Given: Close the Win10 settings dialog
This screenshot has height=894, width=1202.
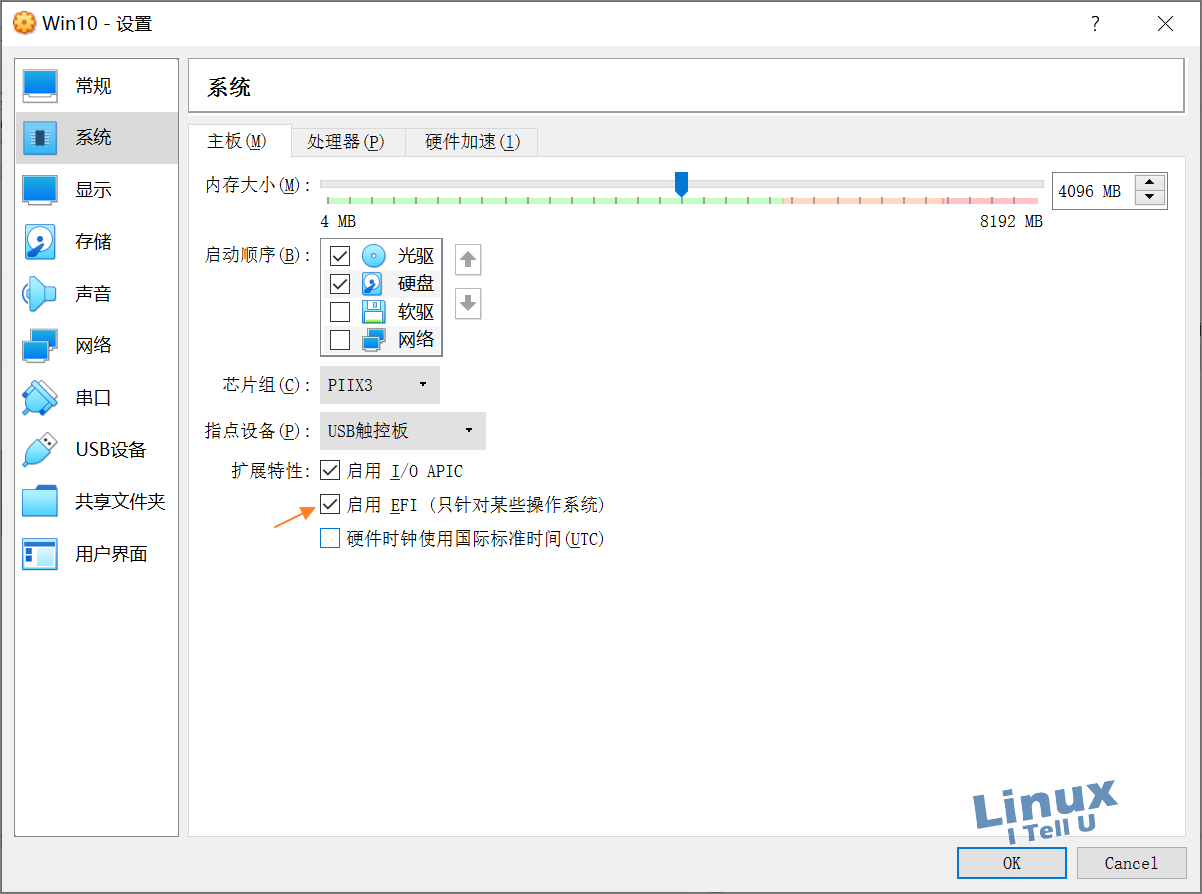Looking at the screenshot, I should click(1165, 24).
